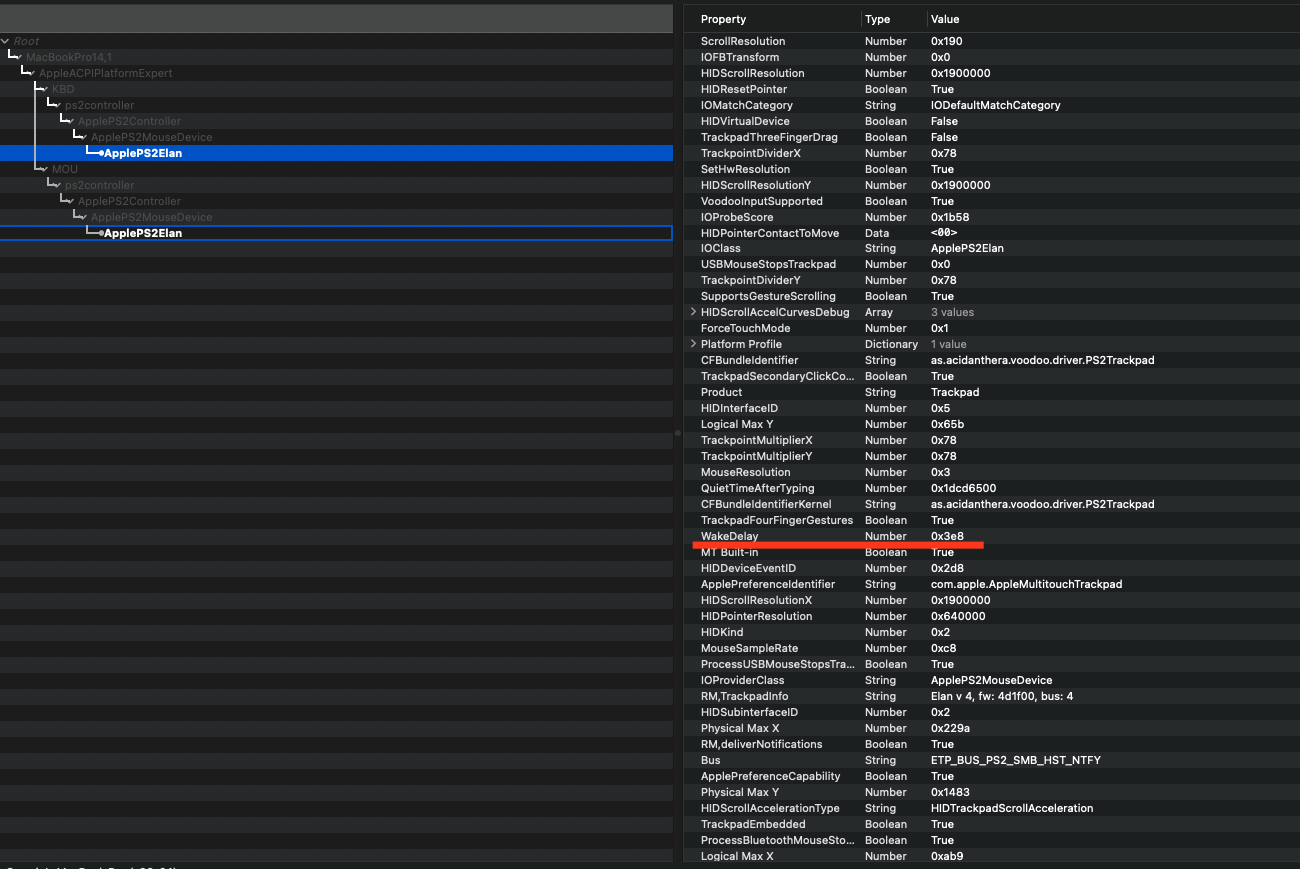Image resolution: width=1300 pixels, height=869 pixels.
Task: Sort properties by the Type column header
Action: 876,19
